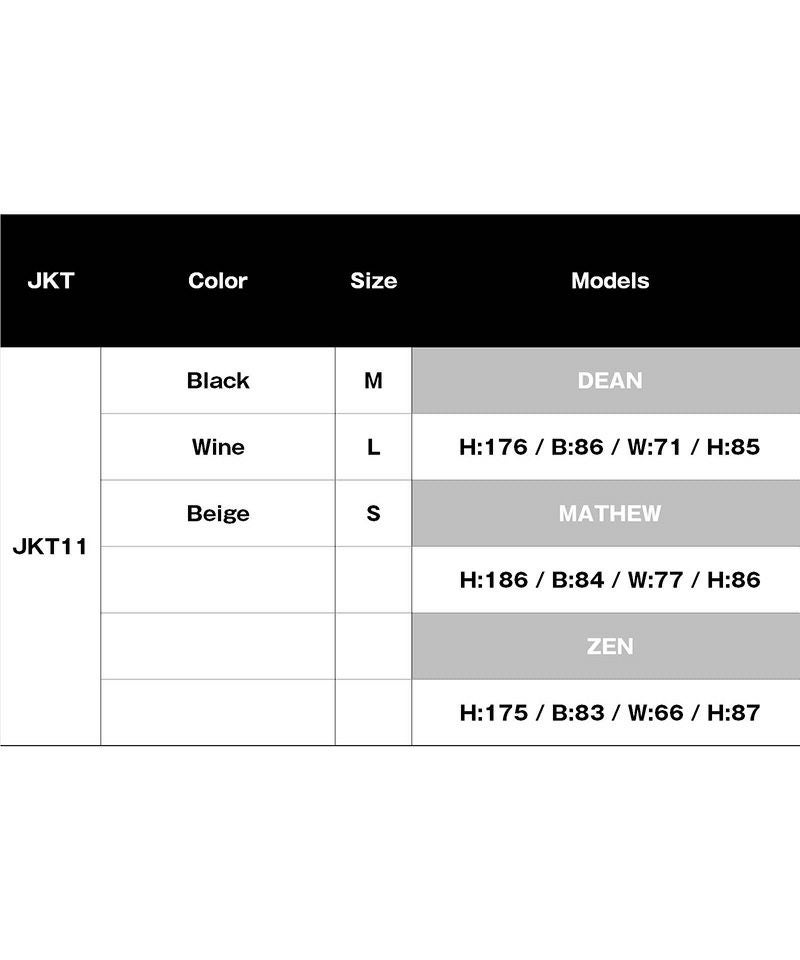Click the empty Color cell beside ZEN
Viewport: 800px width, 960px height.
(x=217, y=646)
